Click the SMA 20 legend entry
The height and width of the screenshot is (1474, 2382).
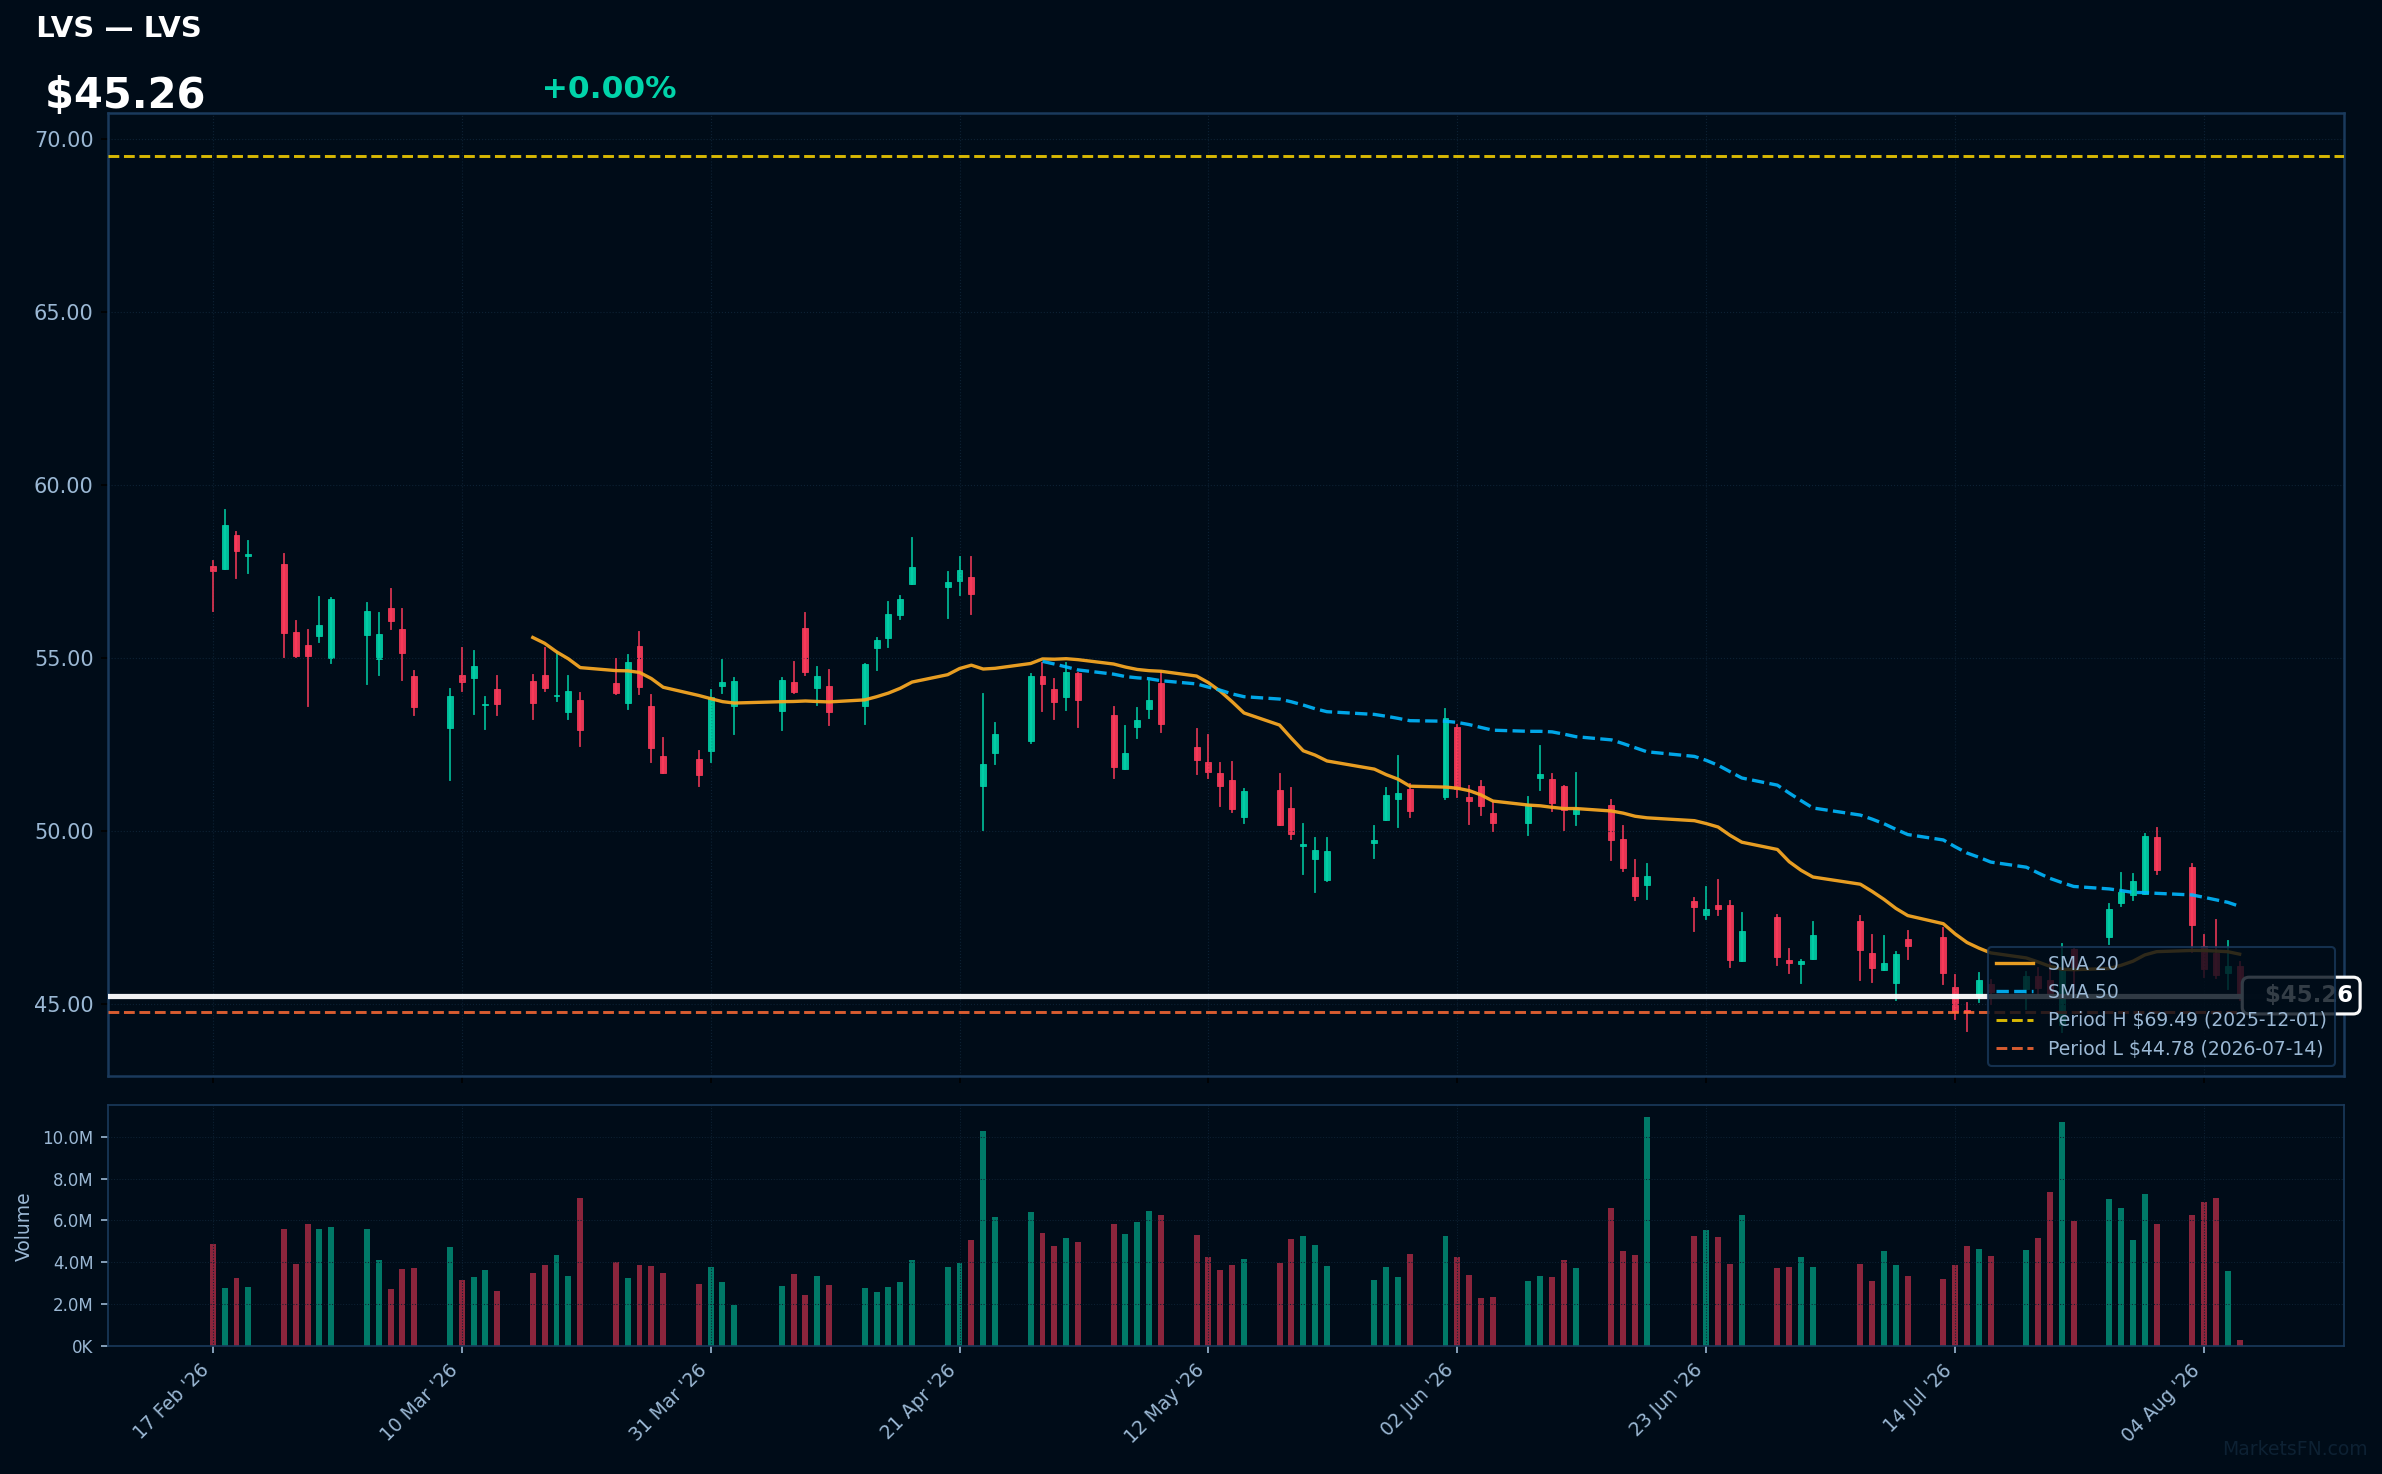point(2057,964)
